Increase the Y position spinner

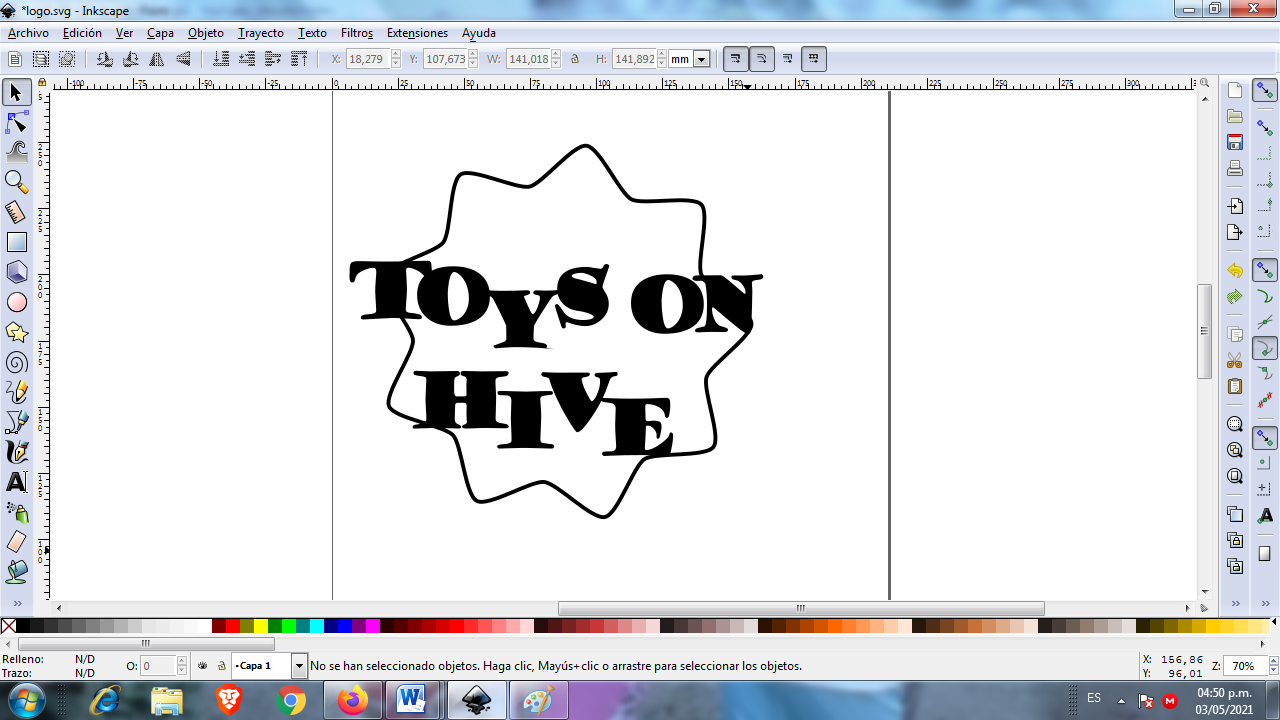475,55
